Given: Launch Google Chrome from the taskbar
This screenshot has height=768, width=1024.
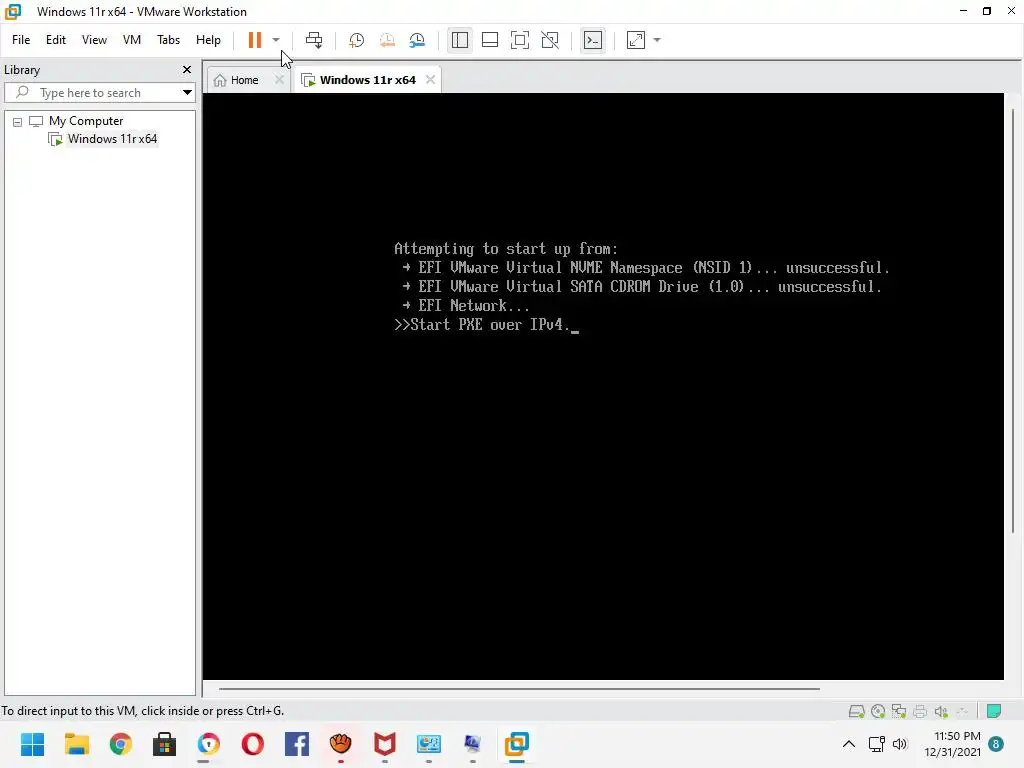Looking at the screenshot, I should (121, 744).
